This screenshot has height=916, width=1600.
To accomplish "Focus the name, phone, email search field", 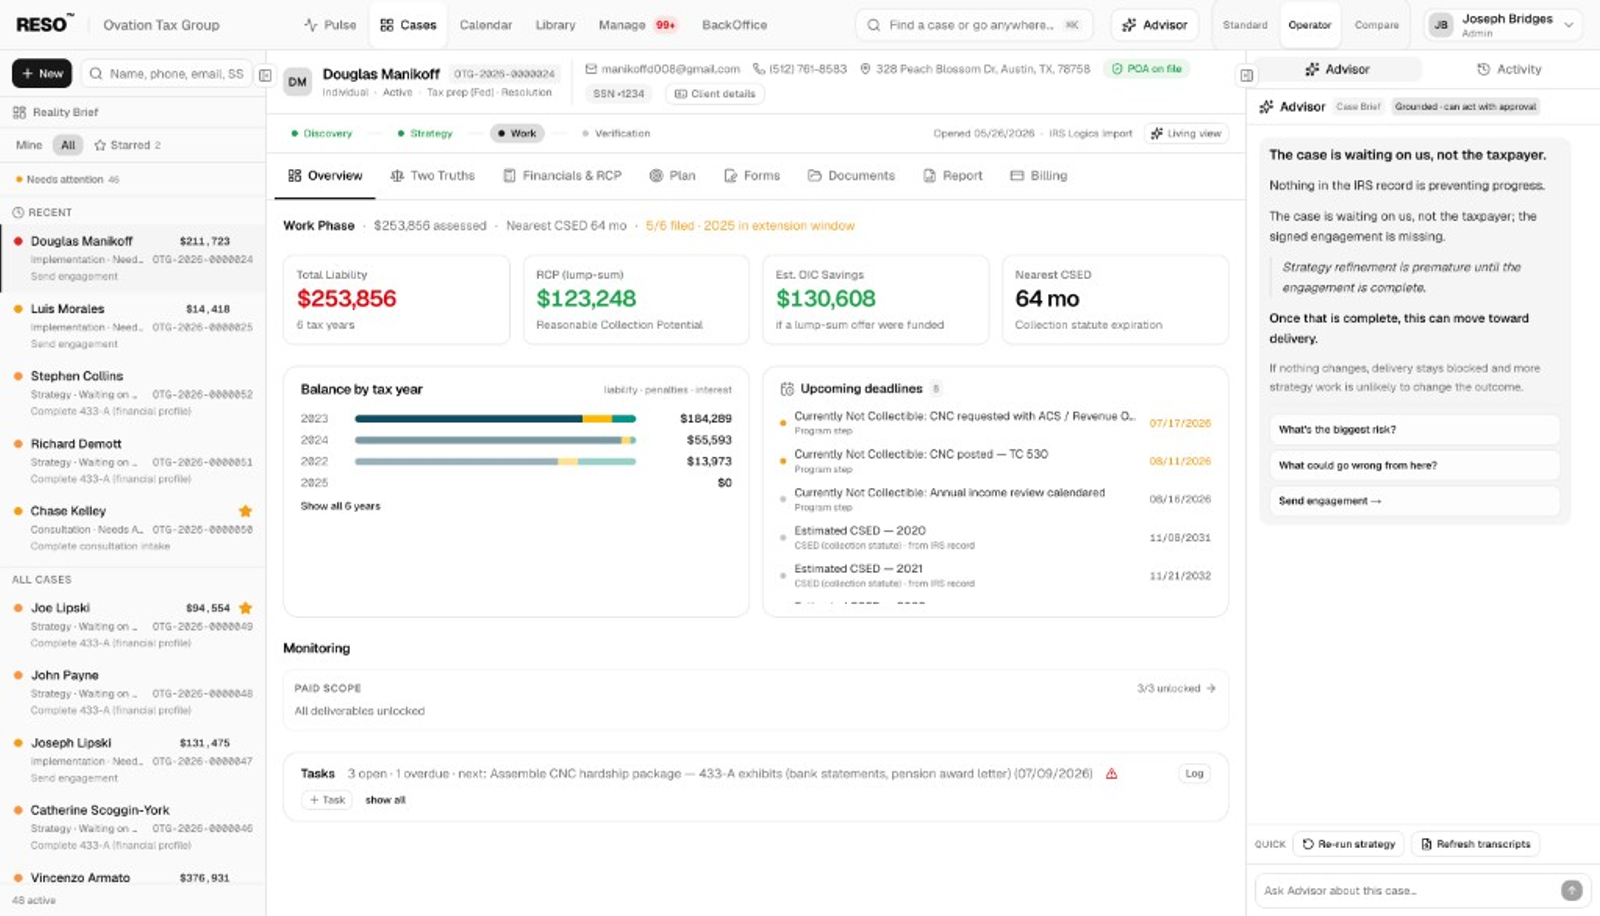I will [165, 73].
